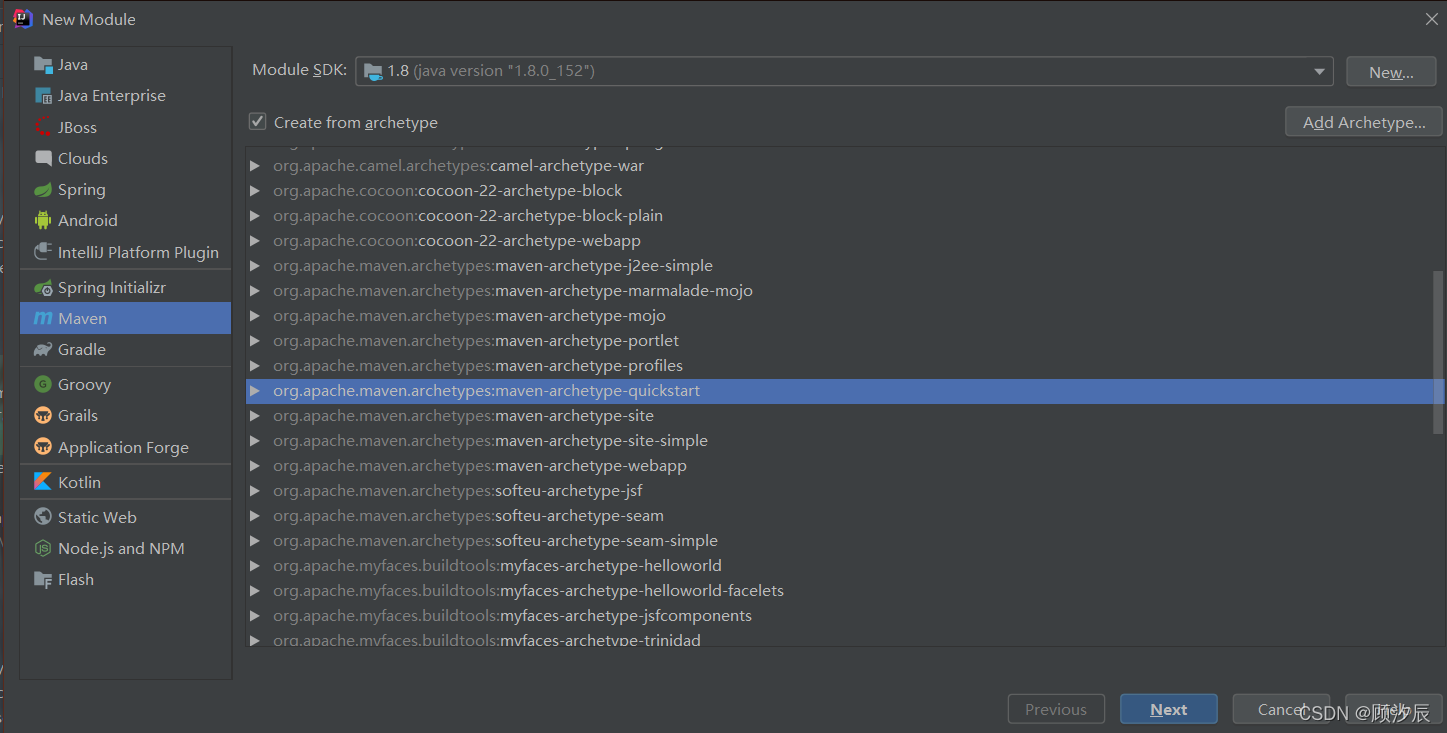
Task: Select Node.js and NPM module type
Action: tap(125, 548)
